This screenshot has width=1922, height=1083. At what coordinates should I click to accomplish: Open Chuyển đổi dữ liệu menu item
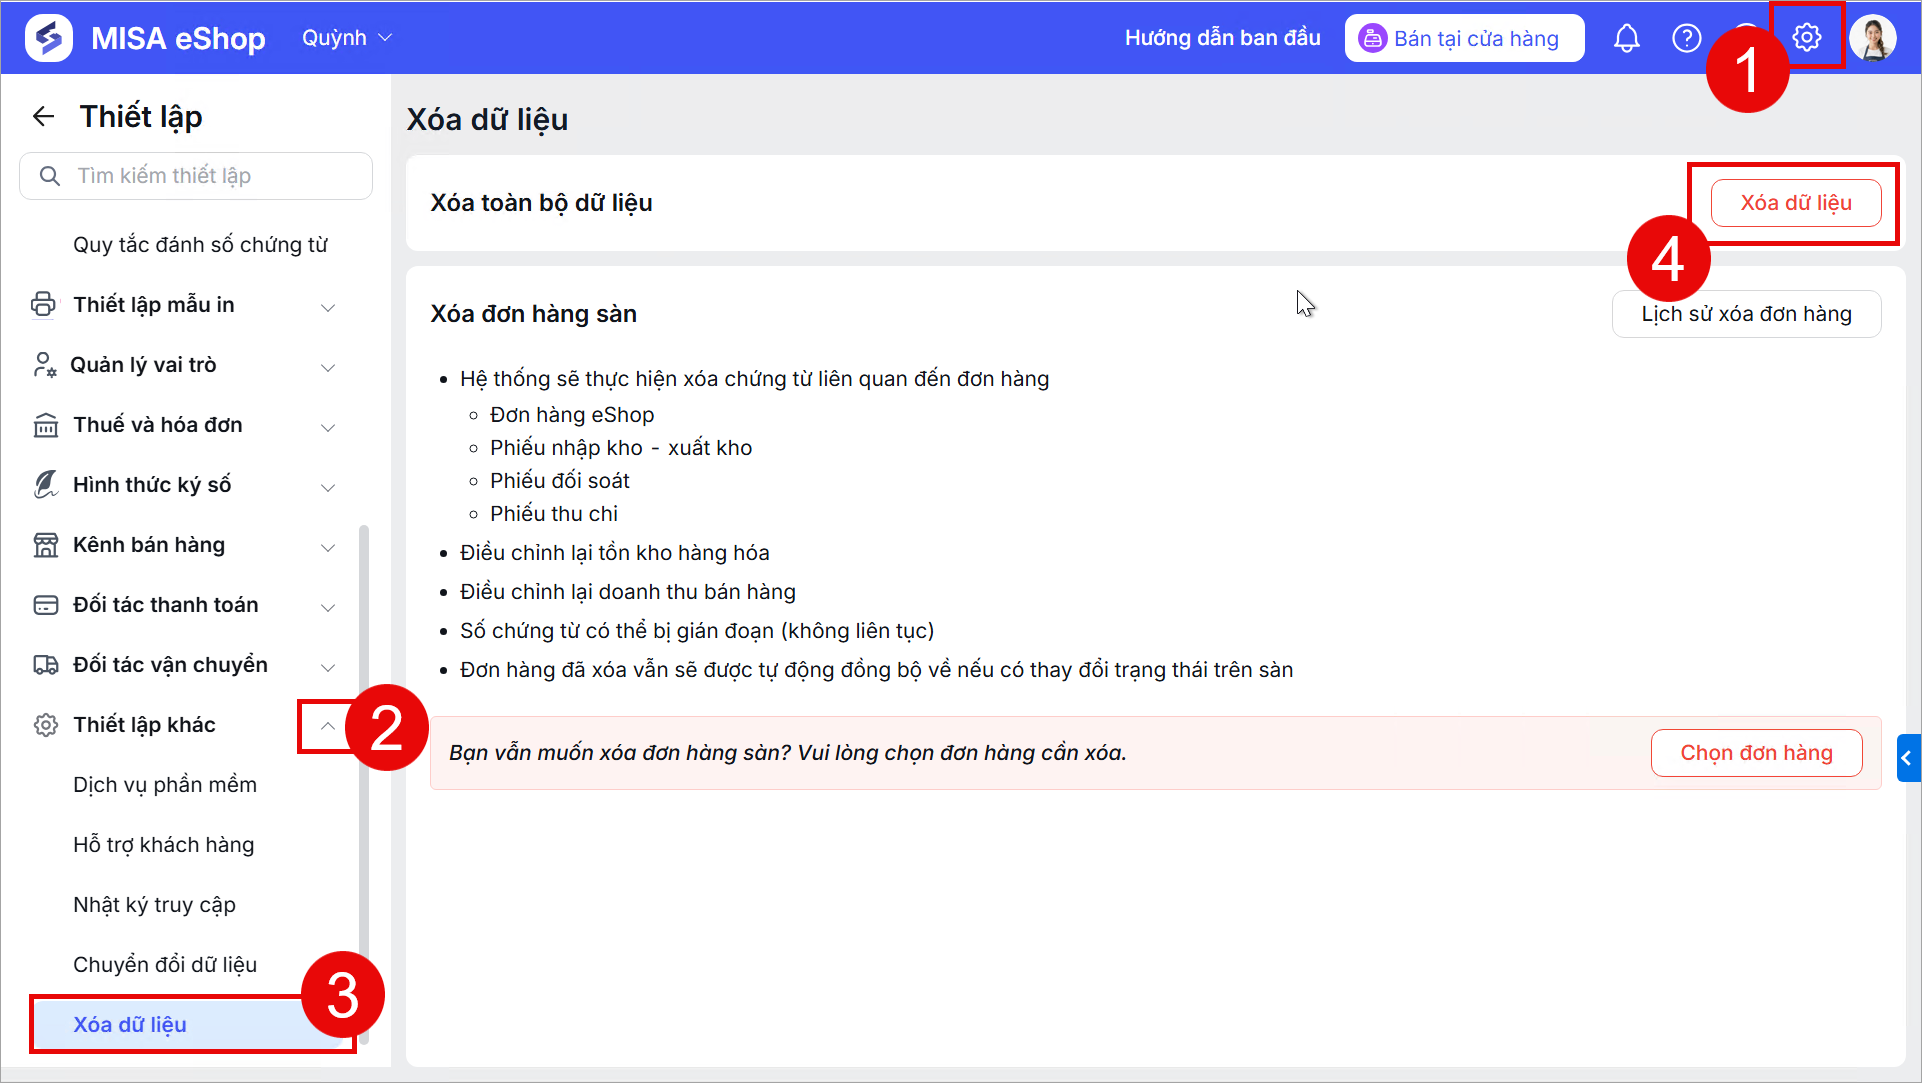(x=165, y=964)
